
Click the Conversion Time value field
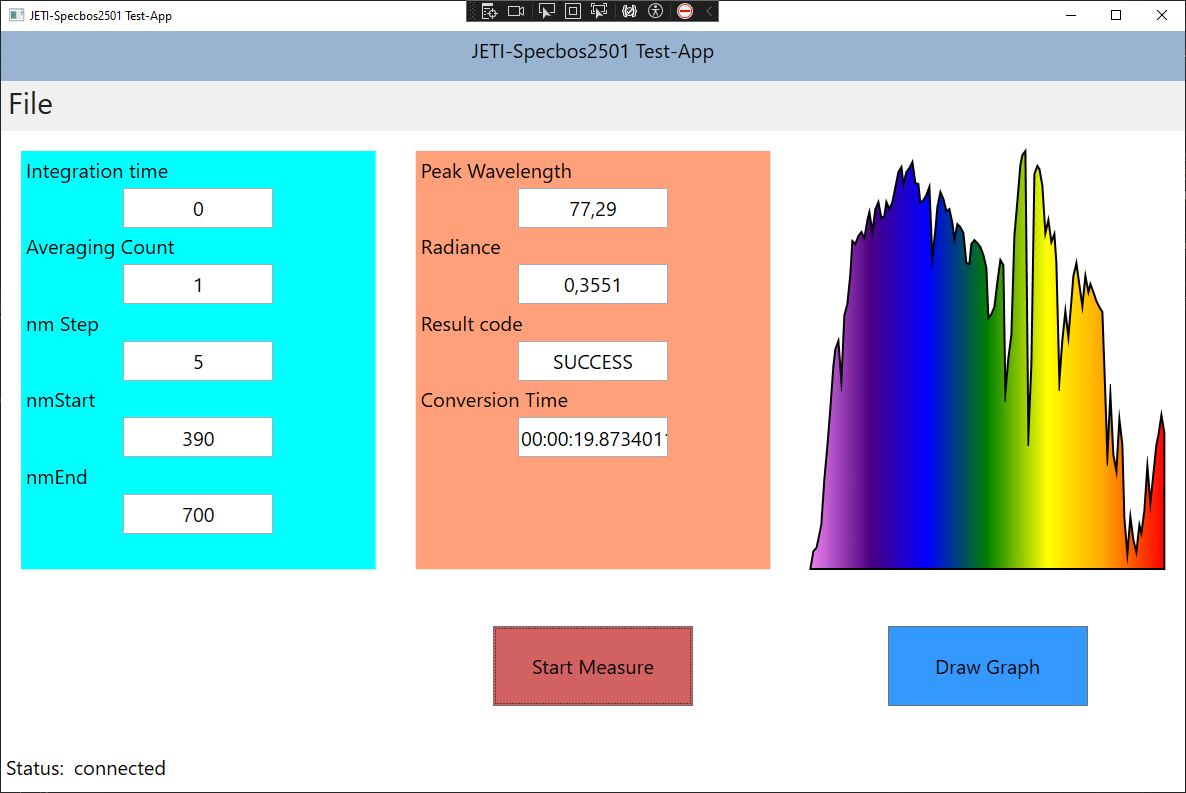(593, 437)
